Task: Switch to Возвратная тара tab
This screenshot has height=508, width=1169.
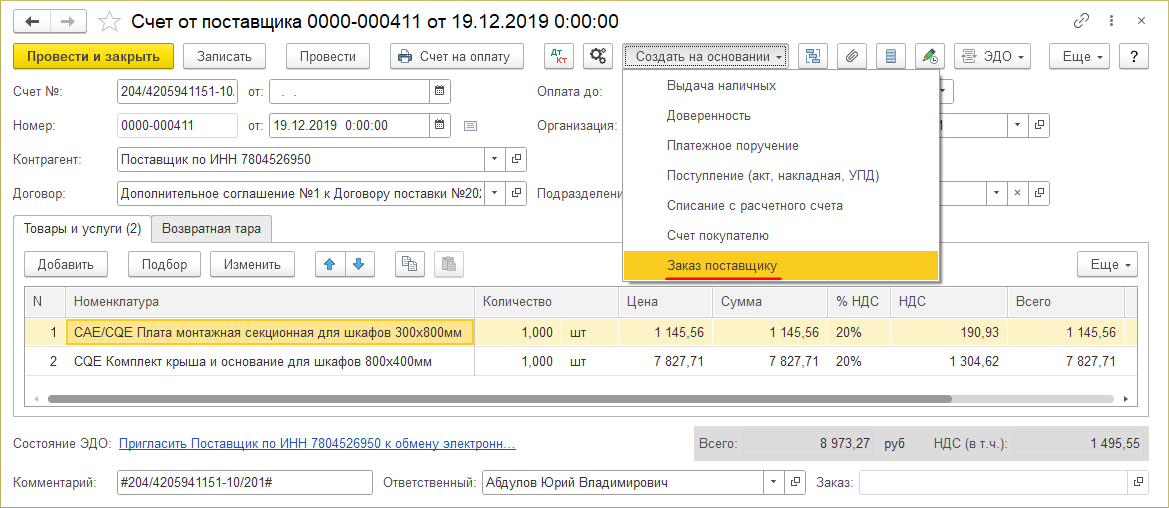Action: 212,229
